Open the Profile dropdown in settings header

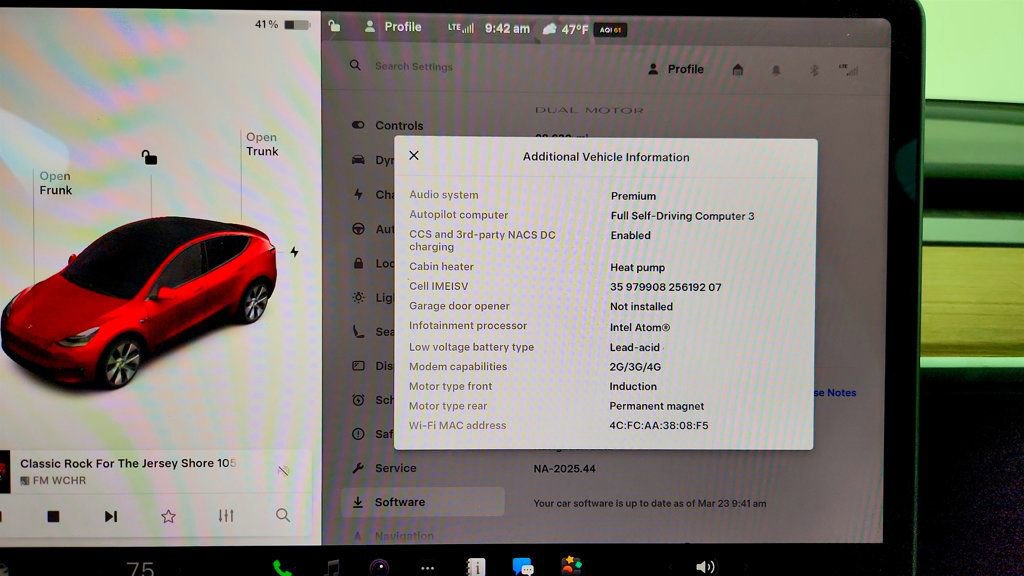676,69
